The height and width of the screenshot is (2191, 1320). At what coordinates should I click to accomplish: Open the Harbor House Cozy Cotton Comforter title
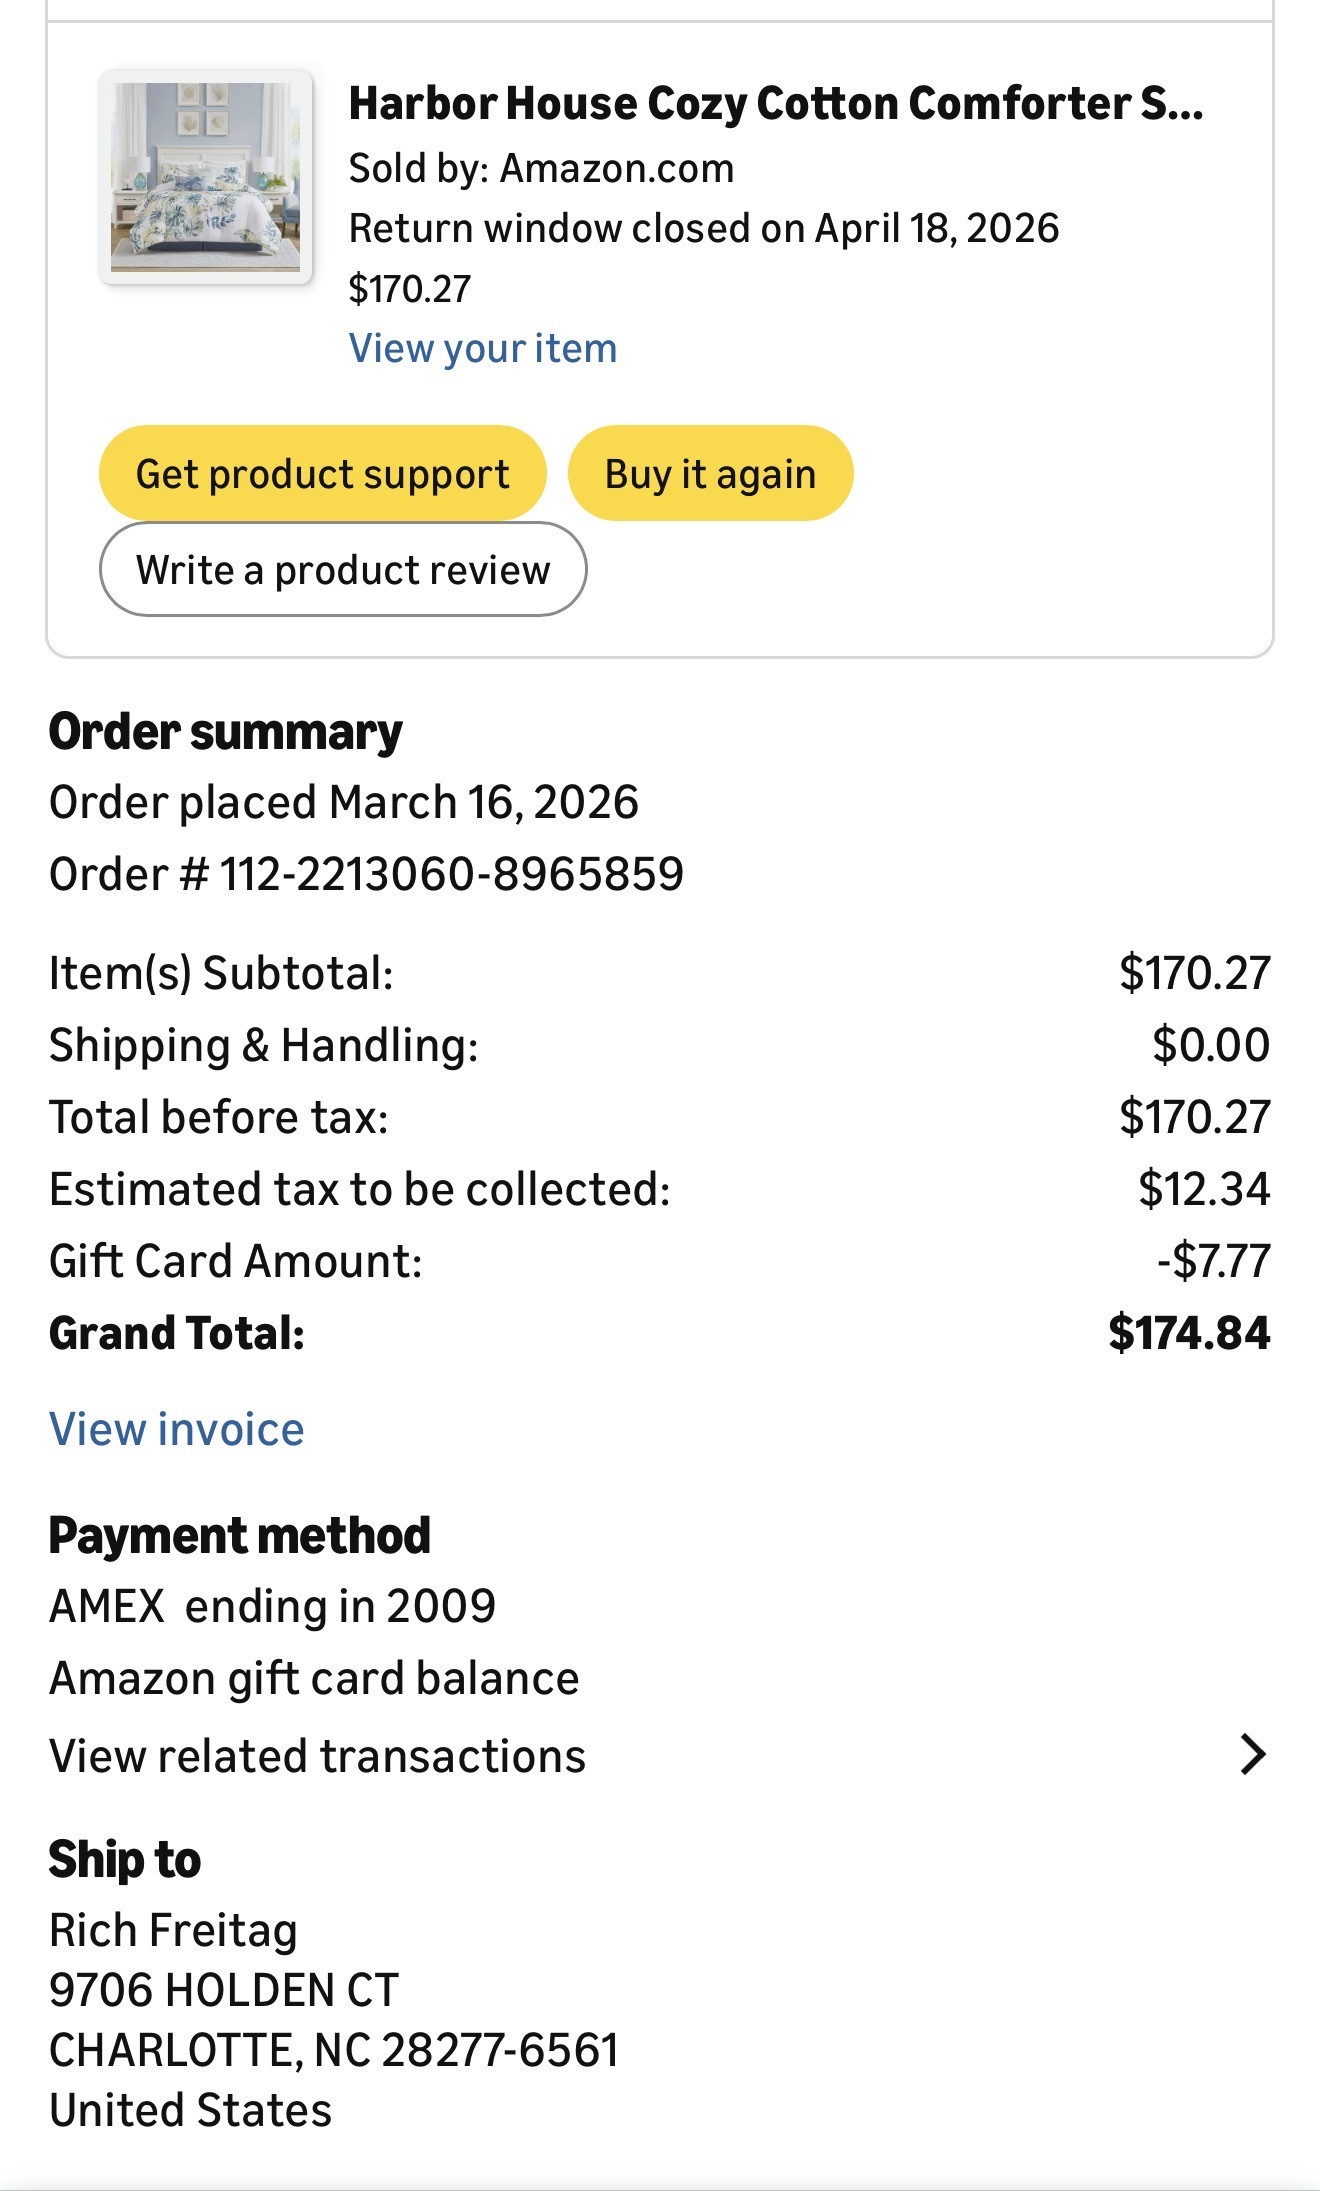coord(776,103)
